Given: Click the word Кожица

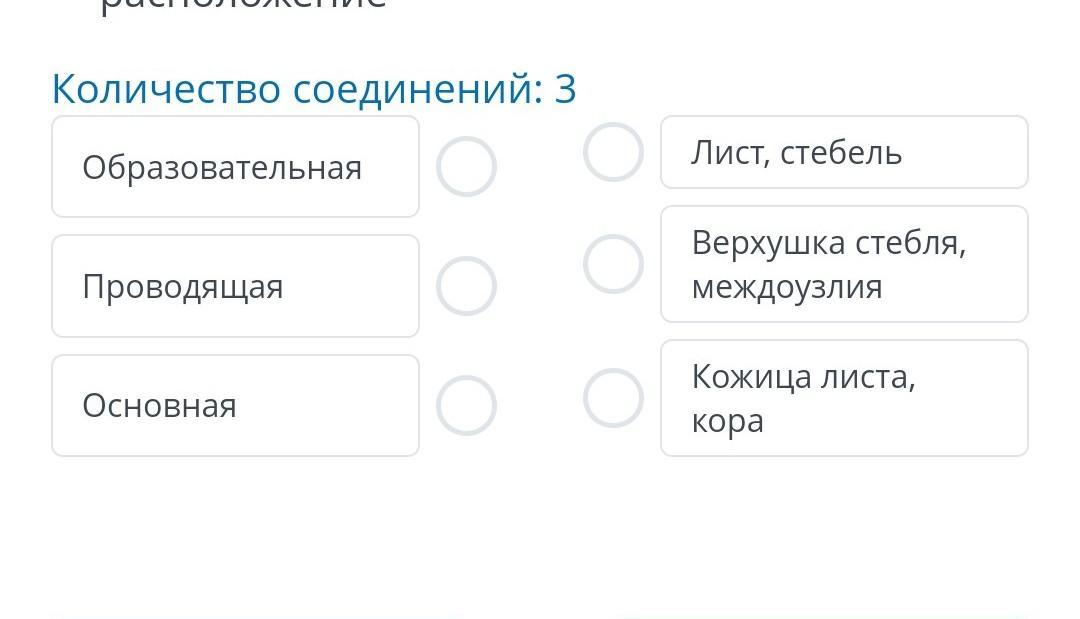Looking at the screenshot, I should (x=746, y=377).
